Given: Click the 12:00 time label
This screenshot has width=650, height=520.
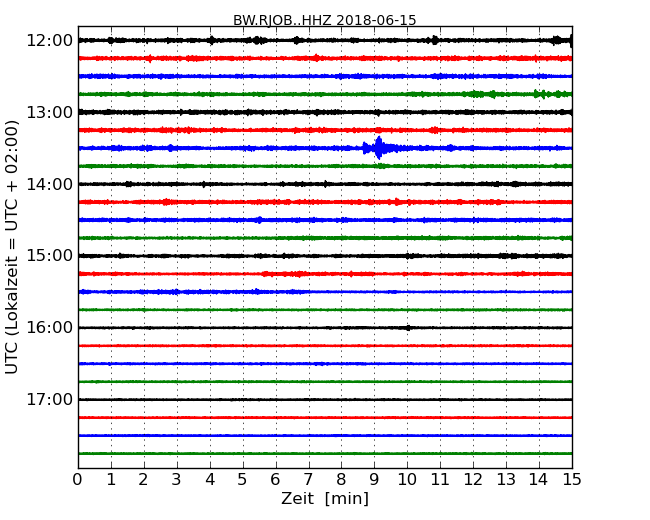Looking at the screenshot, I should (49, 41).
